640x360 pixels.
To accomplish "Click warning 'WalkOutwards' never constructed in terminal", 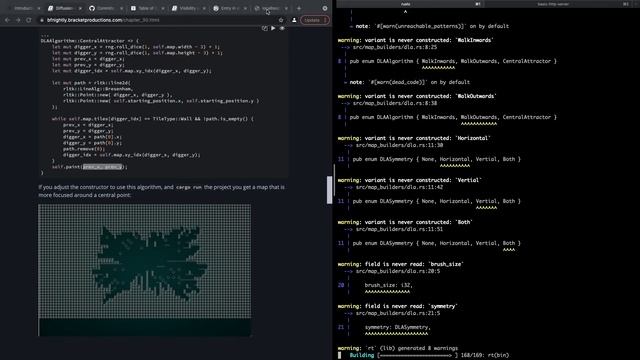I will tap(417, 96).
